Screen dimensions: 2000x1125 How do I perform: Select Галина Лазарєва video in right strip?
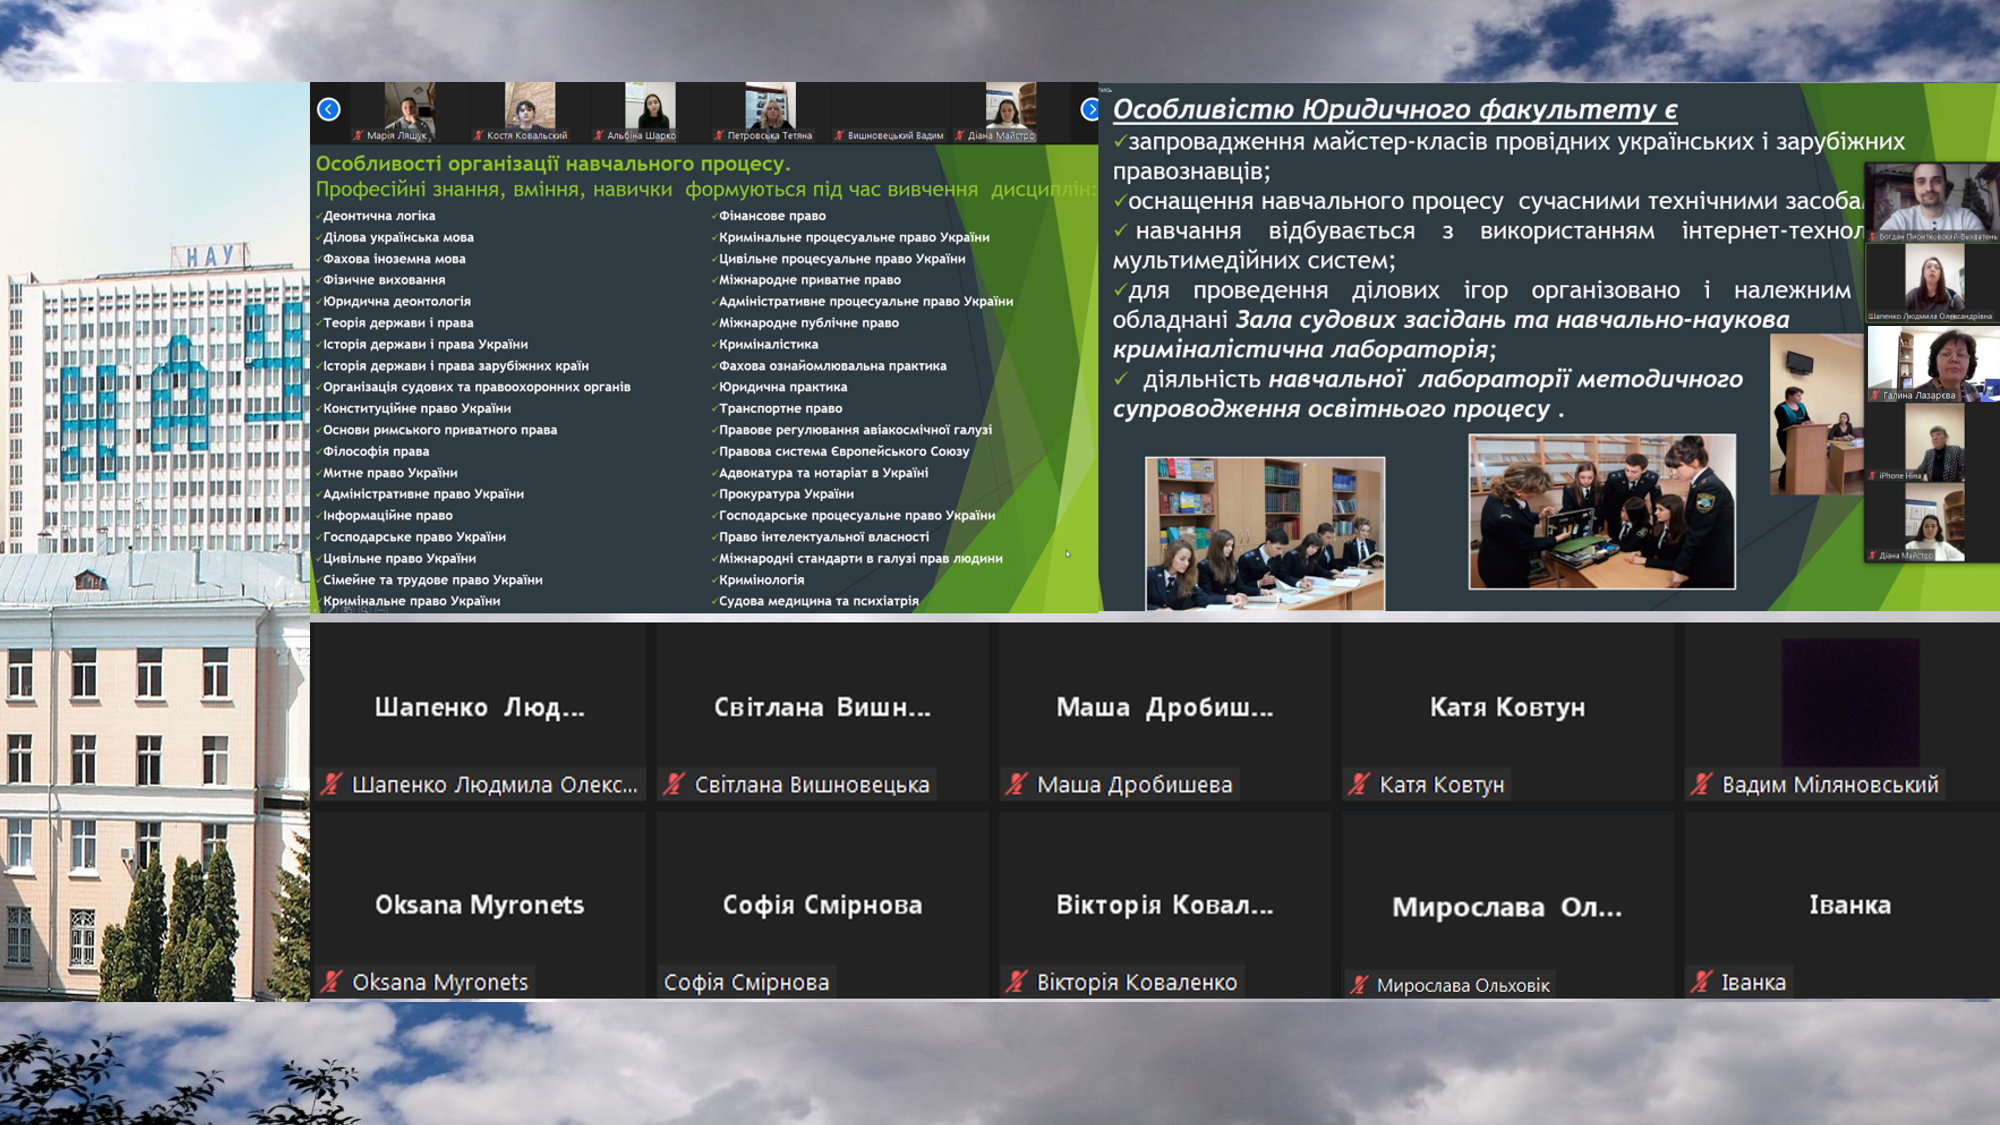[x=1932, y=362]
